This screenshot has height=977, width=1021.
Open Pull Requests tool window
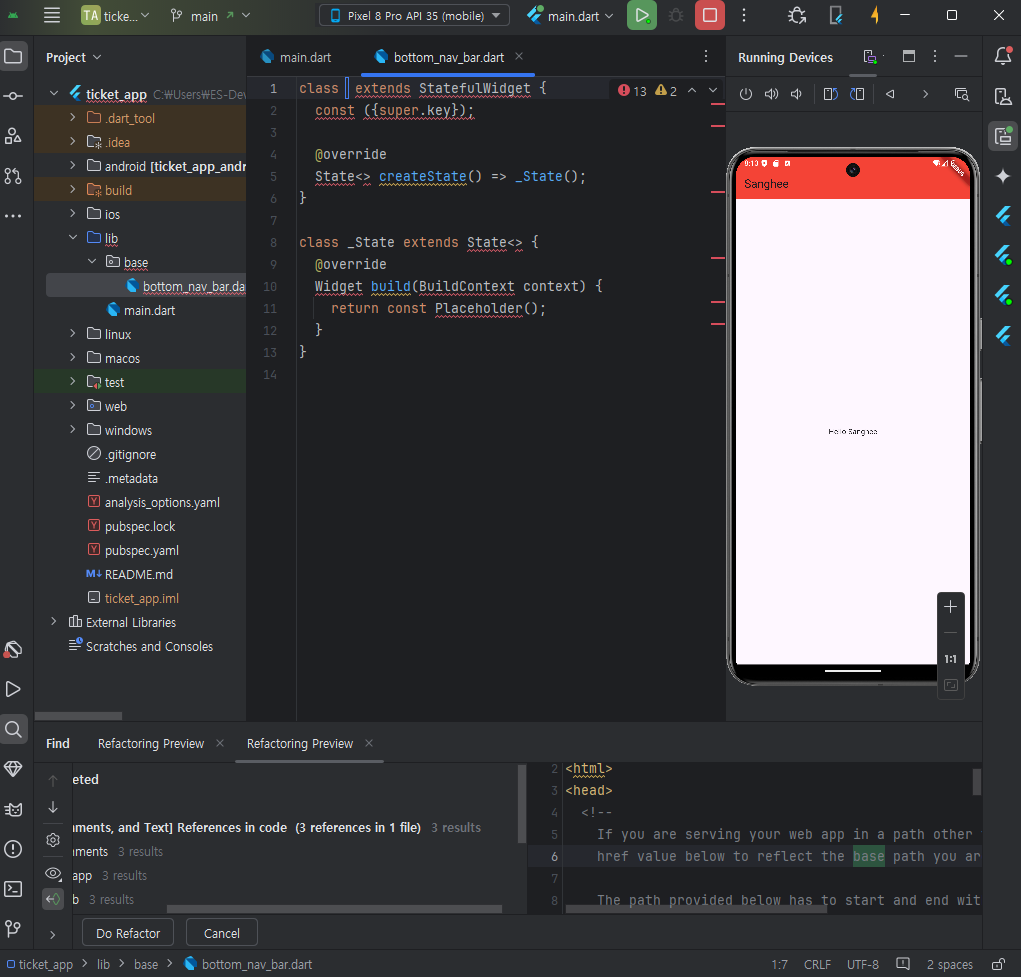[x=13, y=176]
